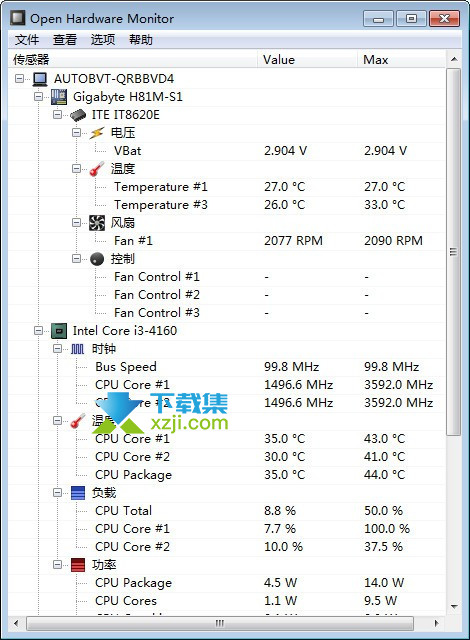
Task: Select CPU Package at 4.5 W
Action: pyautogui.click(x=227, y=583)
